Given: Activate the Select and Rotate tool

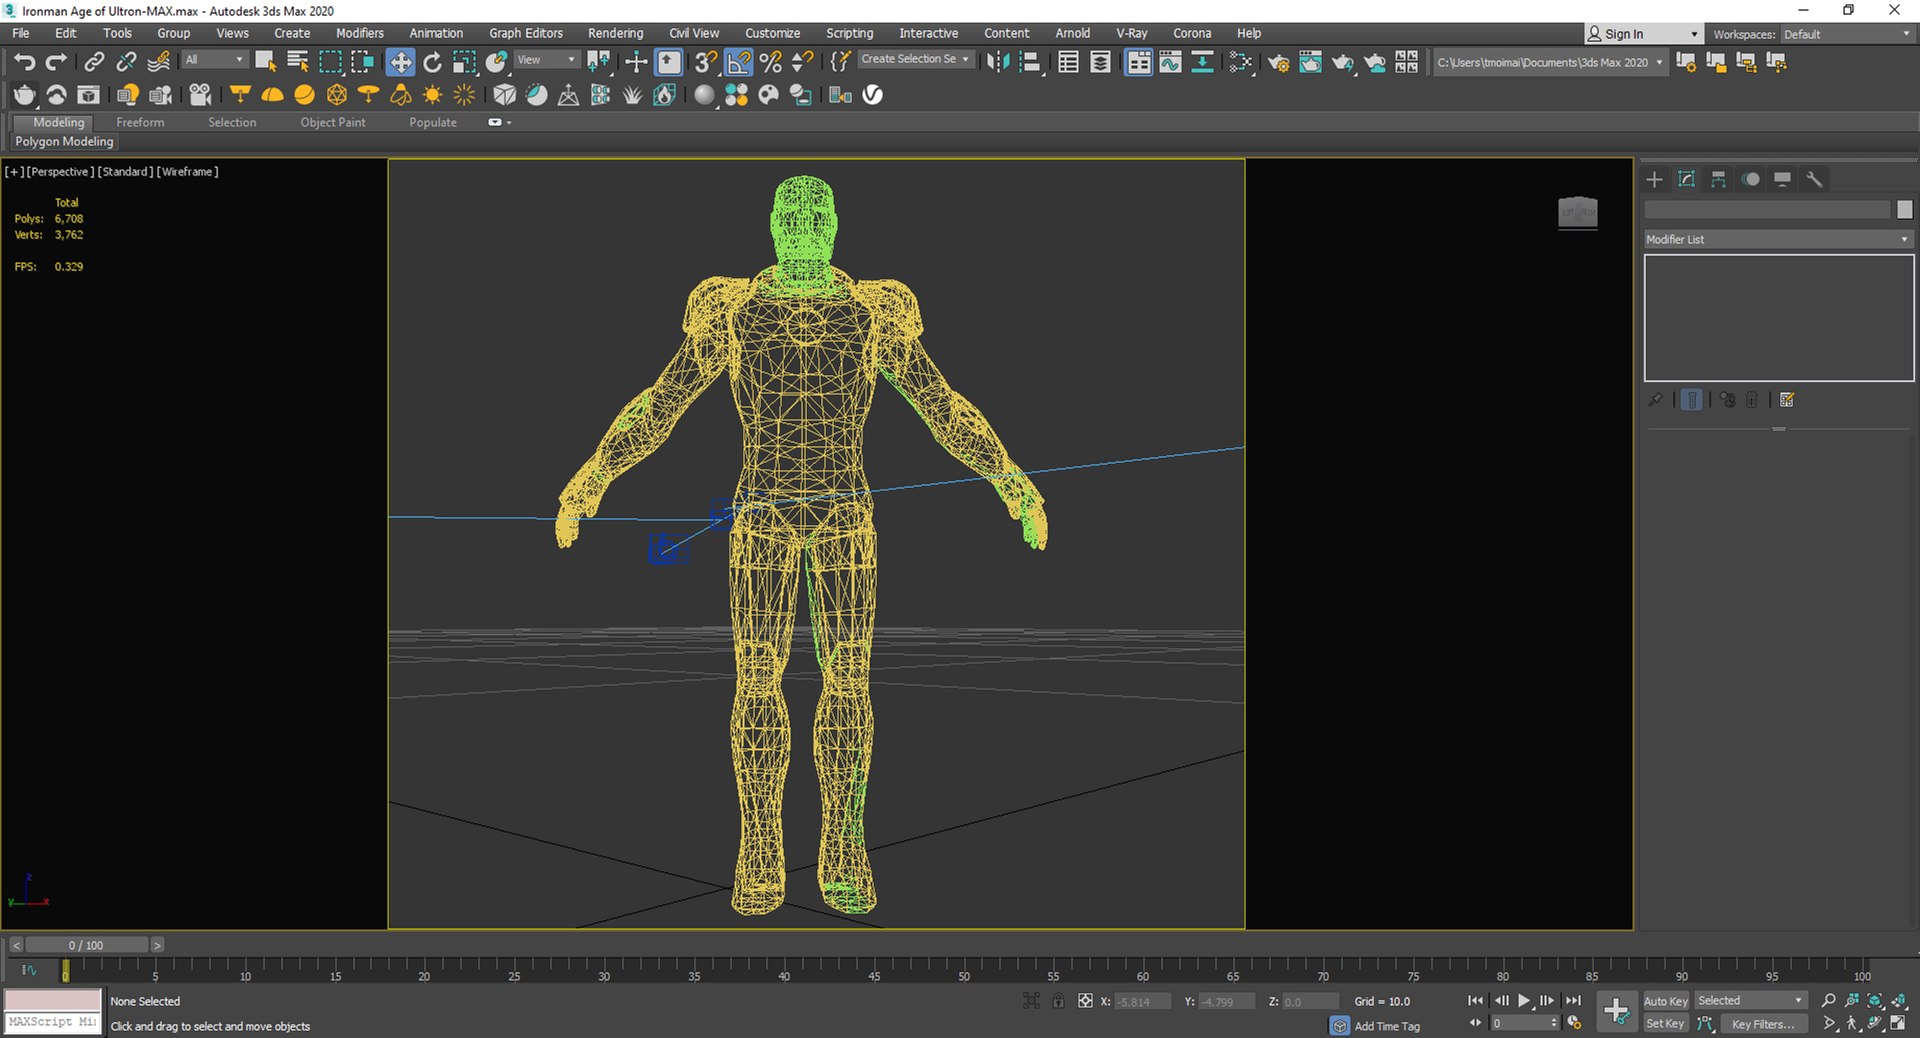Looking at the screenshot, I should coord(432,62).
